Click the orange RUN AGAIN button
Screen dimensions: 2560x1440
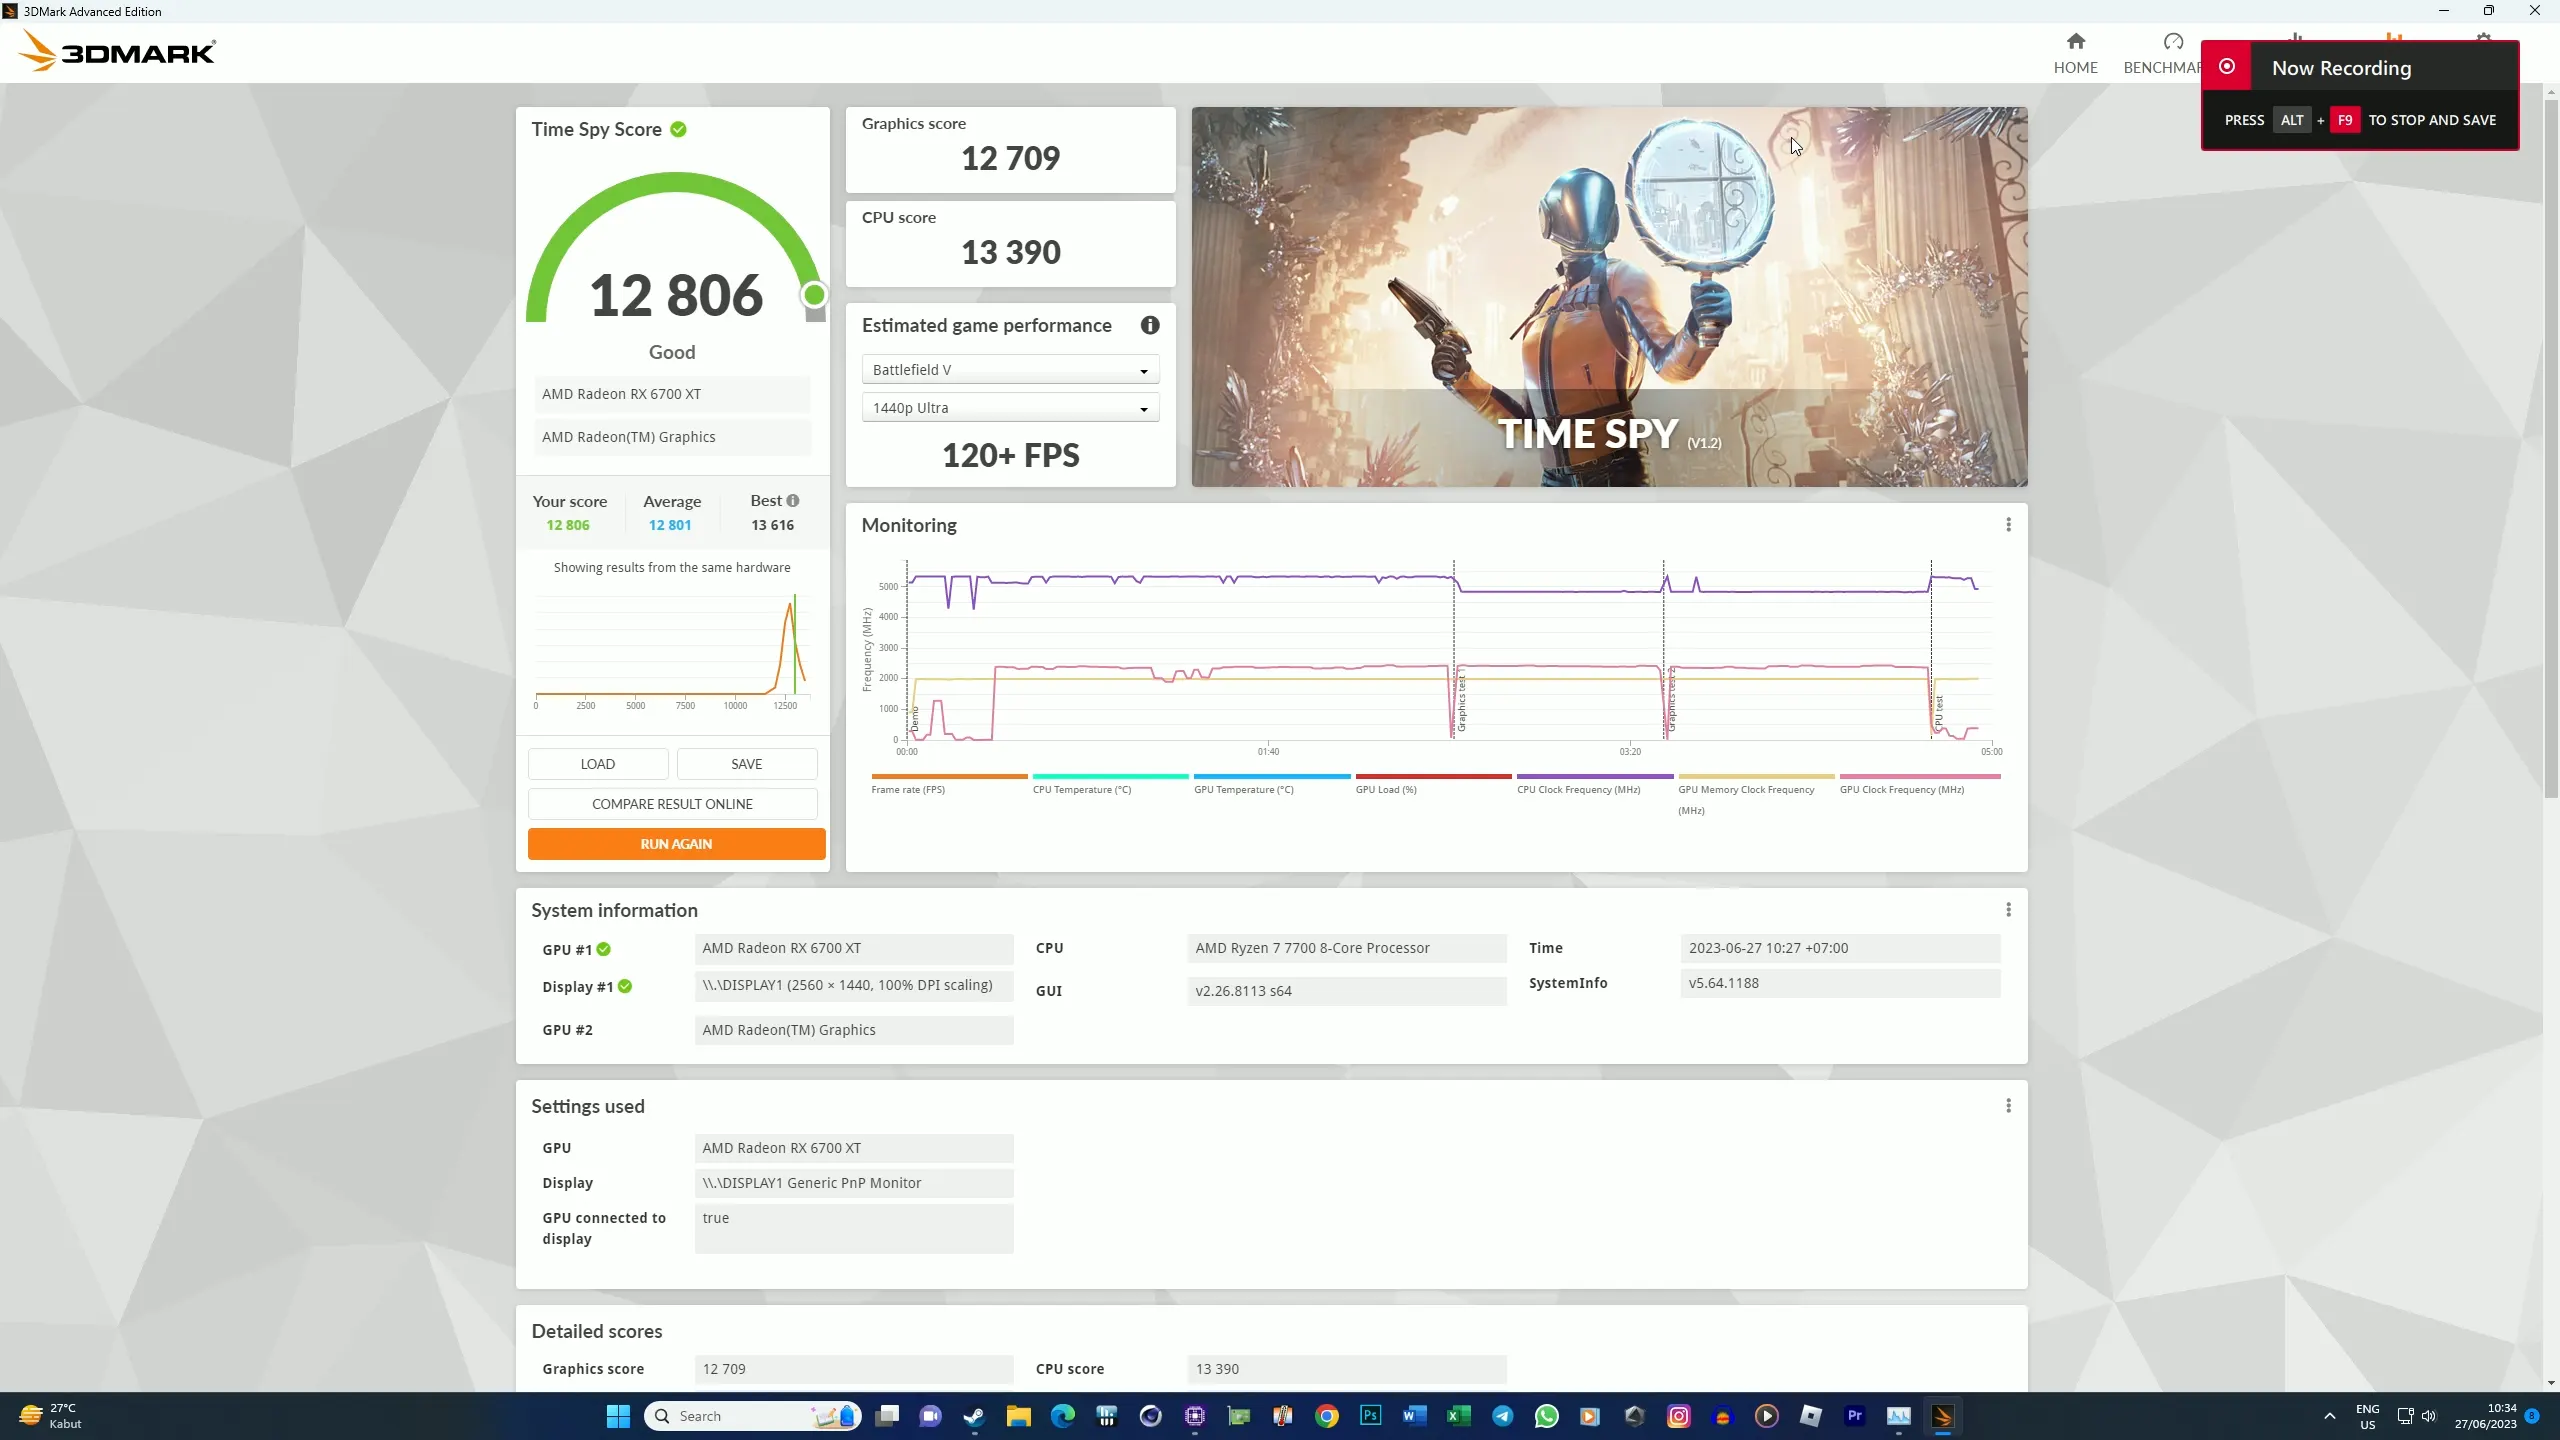[x=676, y=844]
